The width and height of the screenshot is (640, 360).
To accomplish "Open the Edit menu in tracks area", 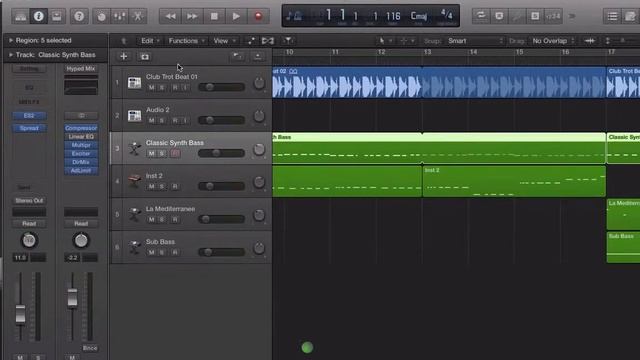I will click(x=150, y=41).
